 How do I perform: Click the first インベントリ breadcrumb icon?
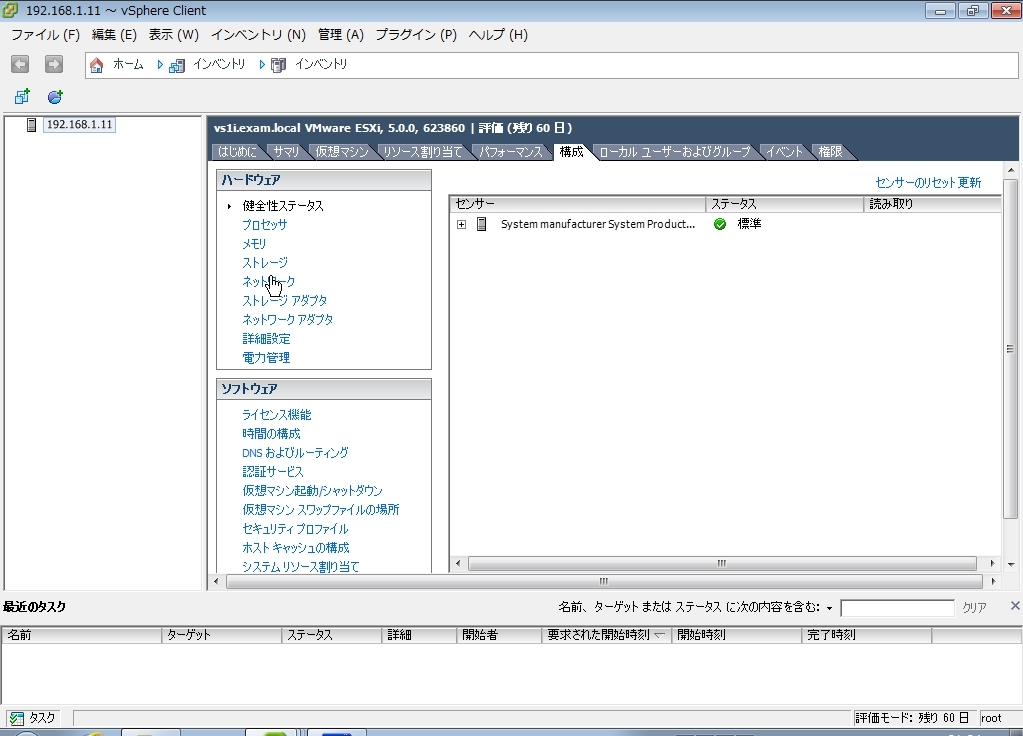point(177,65)
